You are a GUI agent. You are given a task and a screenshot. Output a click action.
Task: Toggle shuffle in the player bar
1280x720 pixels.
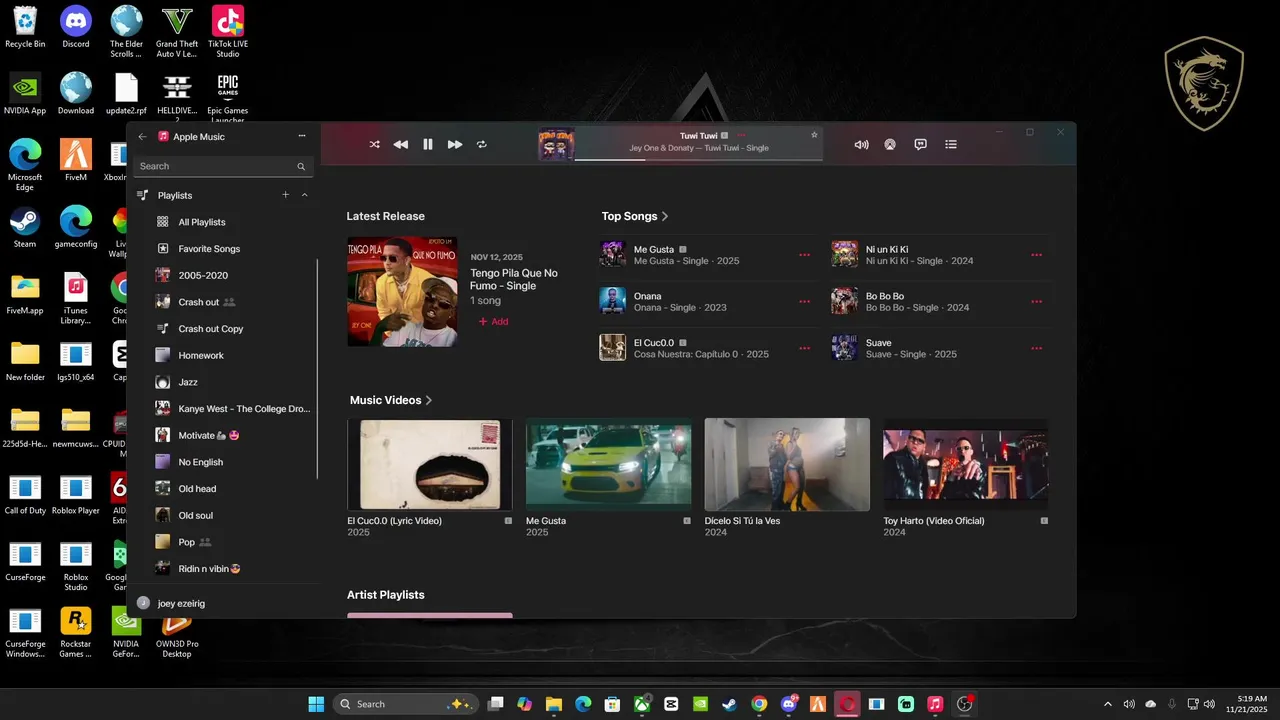pos(374,144)
